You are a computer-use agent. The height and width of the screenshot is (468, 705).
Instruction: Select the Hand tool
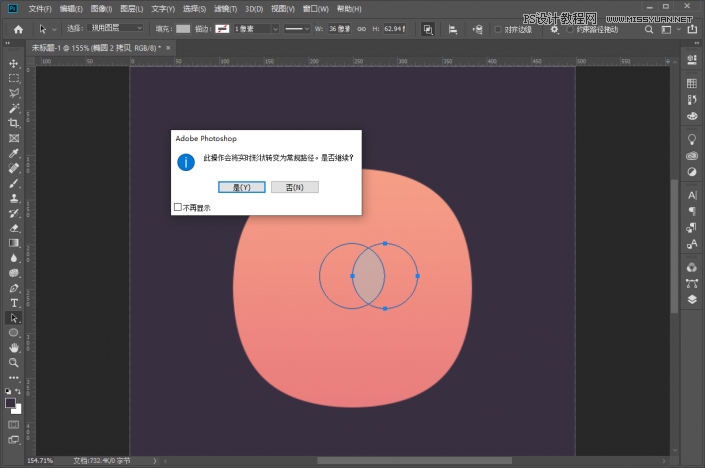click(14, 347)
